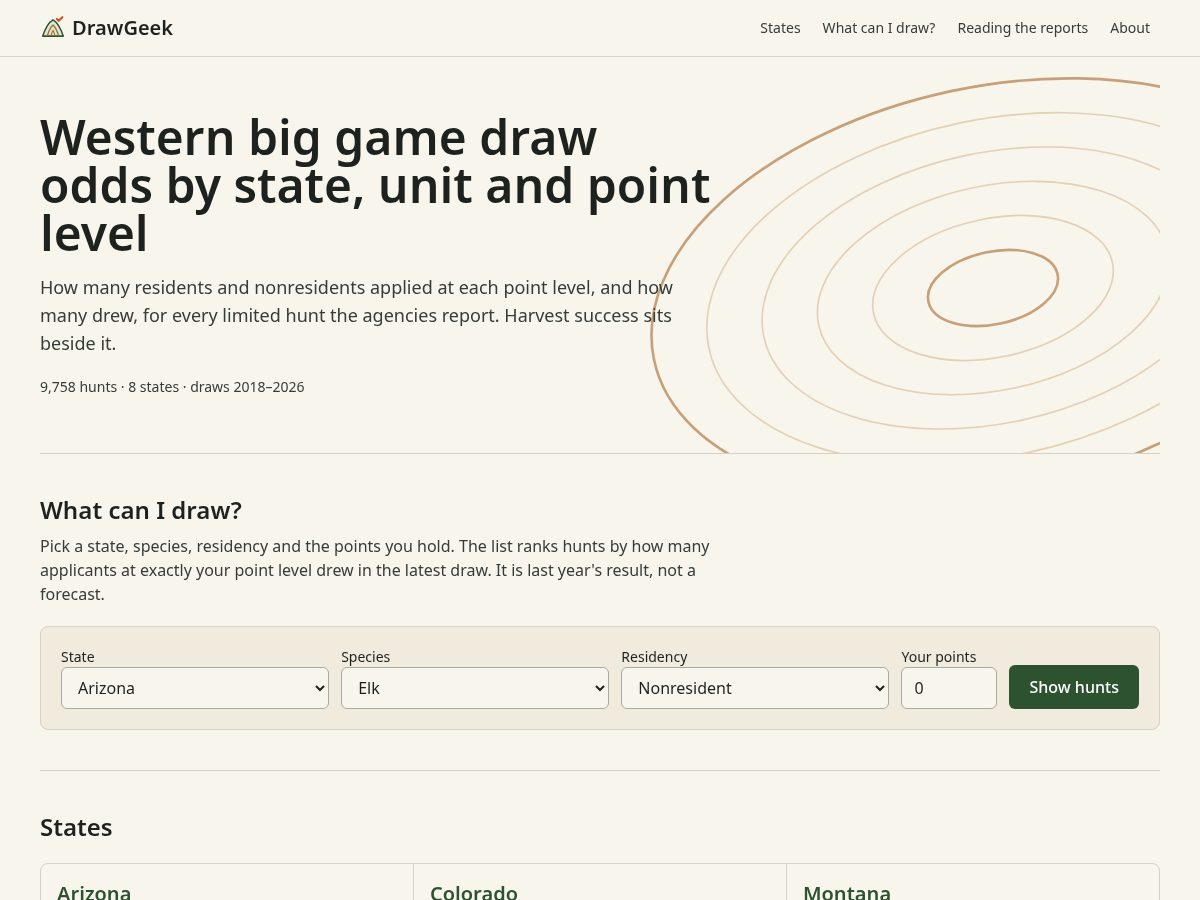The height and width of the screenshot is (900, 1200).
Task: Click the 'Pick a state, species, residency' description
Action: pos(375,570)
